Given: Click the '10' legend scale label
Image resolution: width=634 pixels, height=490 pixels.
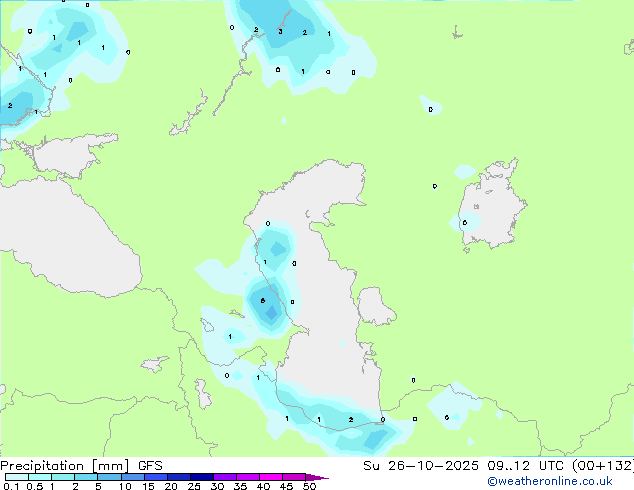Looking at the screenshot, I should pos(125,486).
